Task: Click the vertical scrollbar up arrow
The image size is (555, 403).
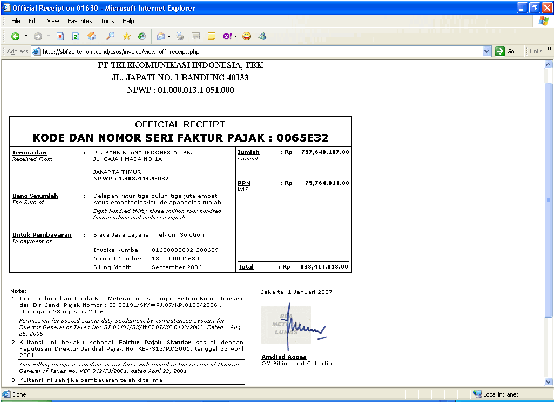Action: [548, 64]
